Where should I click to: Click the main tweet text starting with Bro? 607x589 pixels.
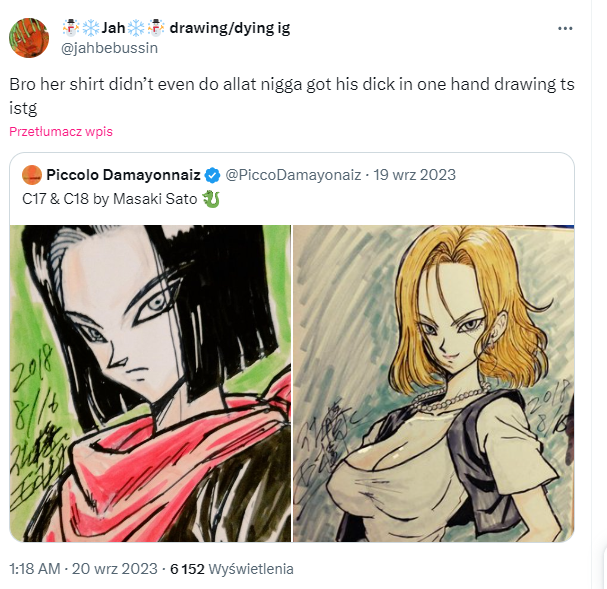coord(291,96)
